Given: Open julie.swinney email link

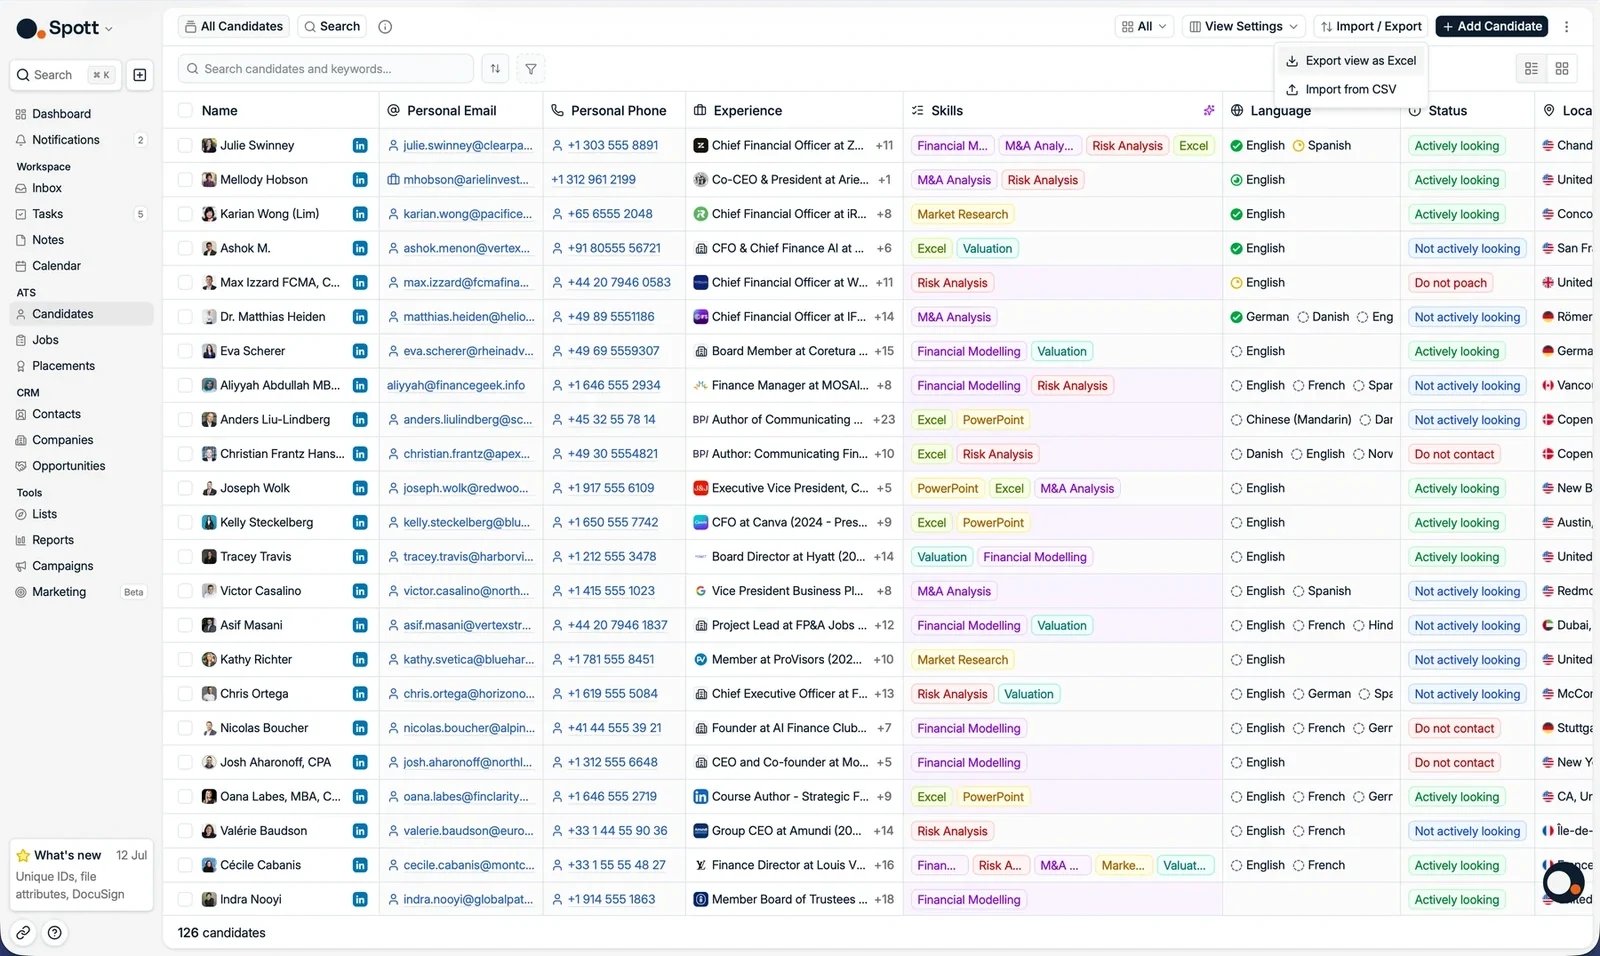Looking at the screenshot, I should click(x=467, y=146).
